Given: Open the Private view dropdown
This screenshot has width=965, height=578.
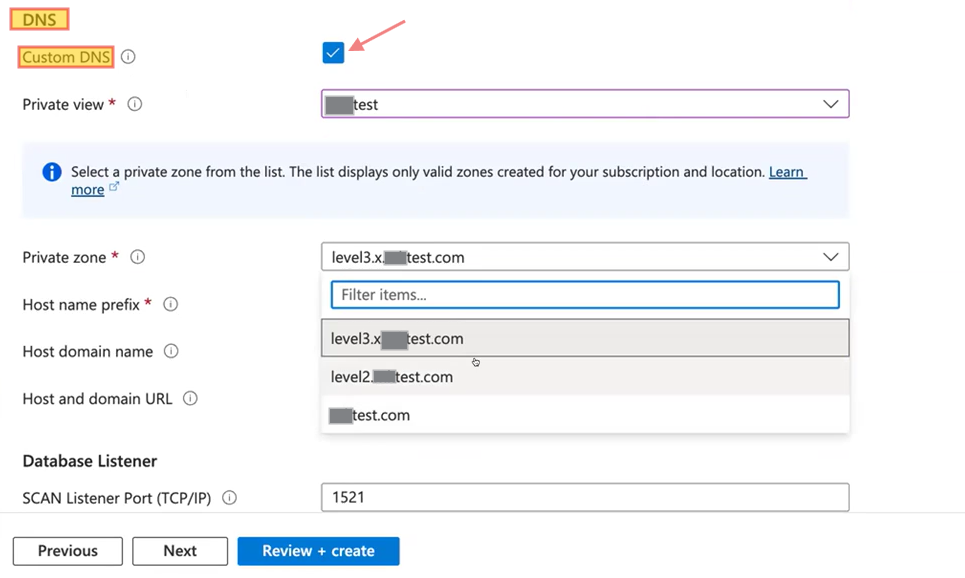Looking at the screenshot, I should click(585, 104).
